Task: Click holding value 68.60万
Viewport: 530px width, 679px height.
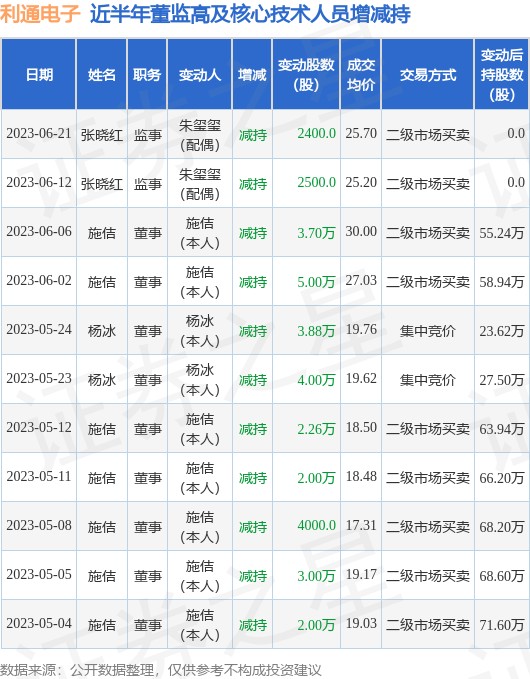Action: [502, 576]
